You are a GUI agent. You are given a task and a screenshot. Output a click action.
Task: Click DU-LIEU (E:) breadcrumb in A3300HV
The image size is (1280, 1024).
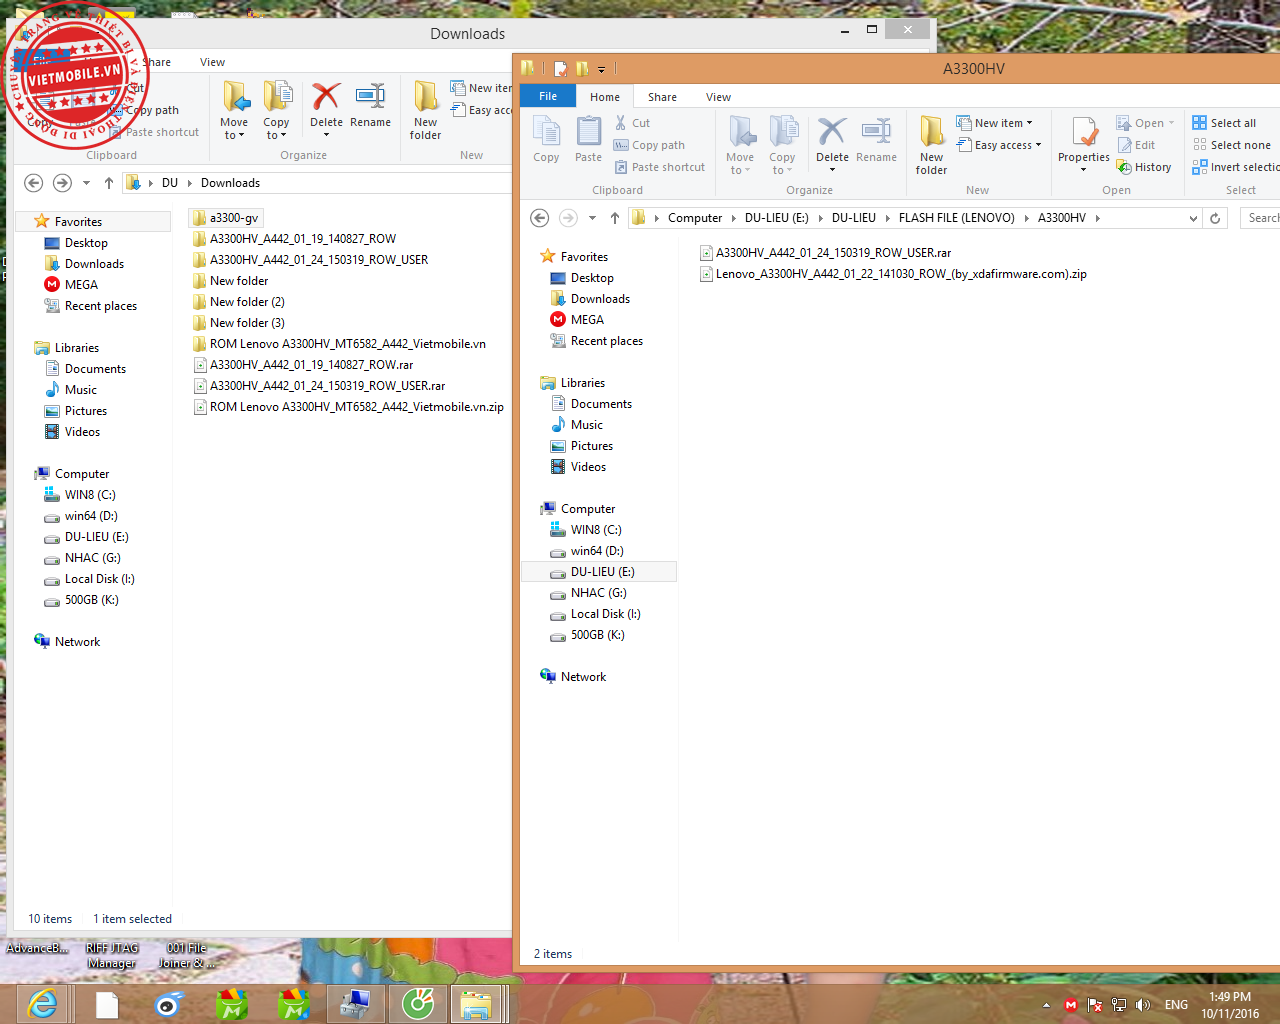[776, 218]
